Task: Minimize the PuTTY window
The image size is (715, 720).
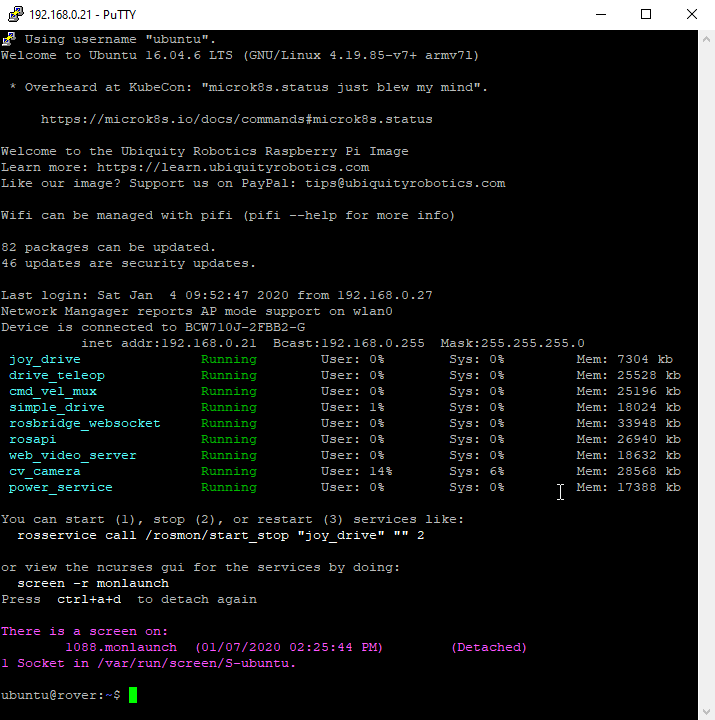Action: [601, 14]
